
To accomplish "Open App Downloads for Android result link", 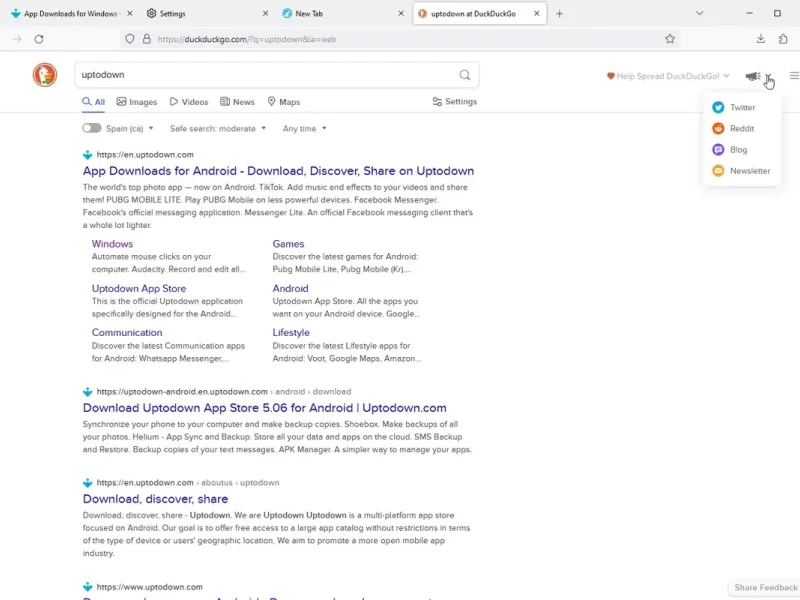I will 278,171.
